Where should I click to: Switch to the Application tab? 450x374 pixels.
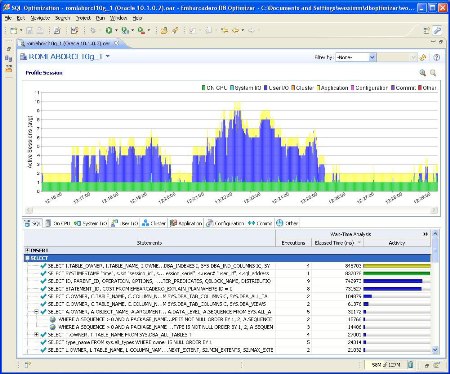[186, 223]
